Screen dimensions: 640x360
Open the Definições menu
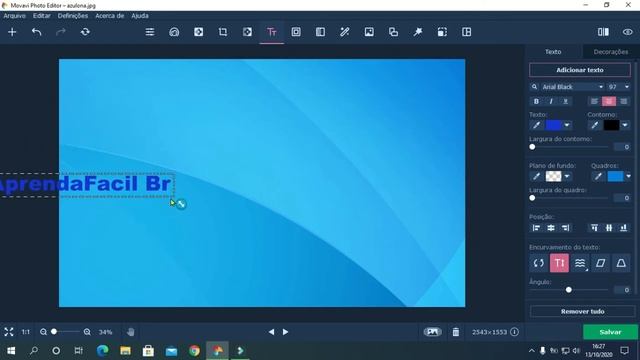(73, 16)
